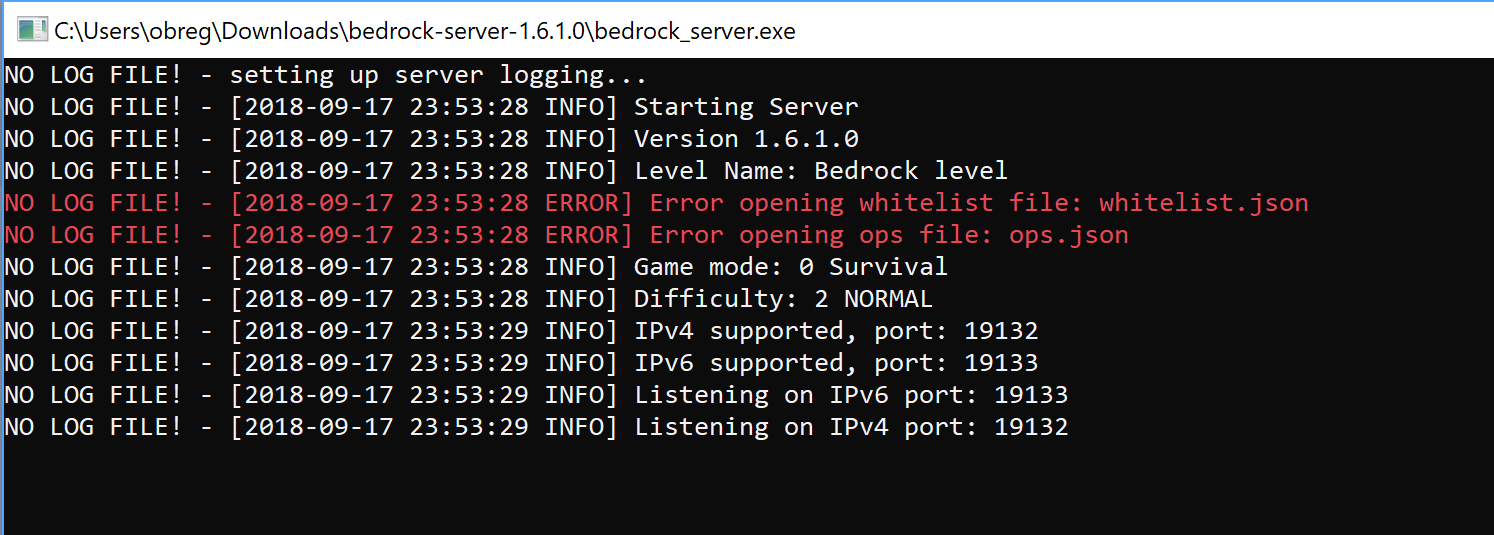Click the "Difficulty: 2 NORMAL" text
Screen dimensions: 1494x535
(783, 299)
